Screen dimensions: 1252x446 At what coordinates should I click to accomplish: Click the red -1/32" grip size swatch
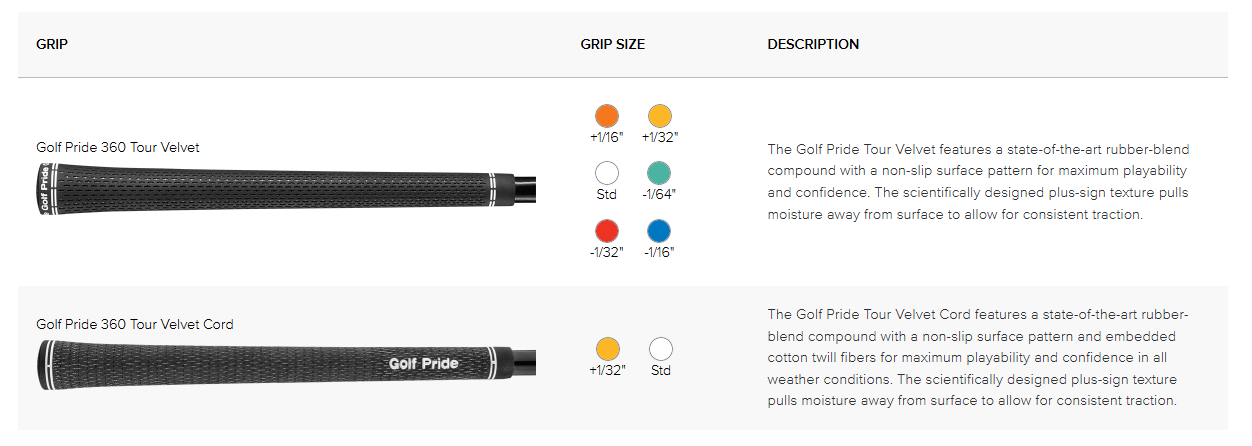point(606,230)
